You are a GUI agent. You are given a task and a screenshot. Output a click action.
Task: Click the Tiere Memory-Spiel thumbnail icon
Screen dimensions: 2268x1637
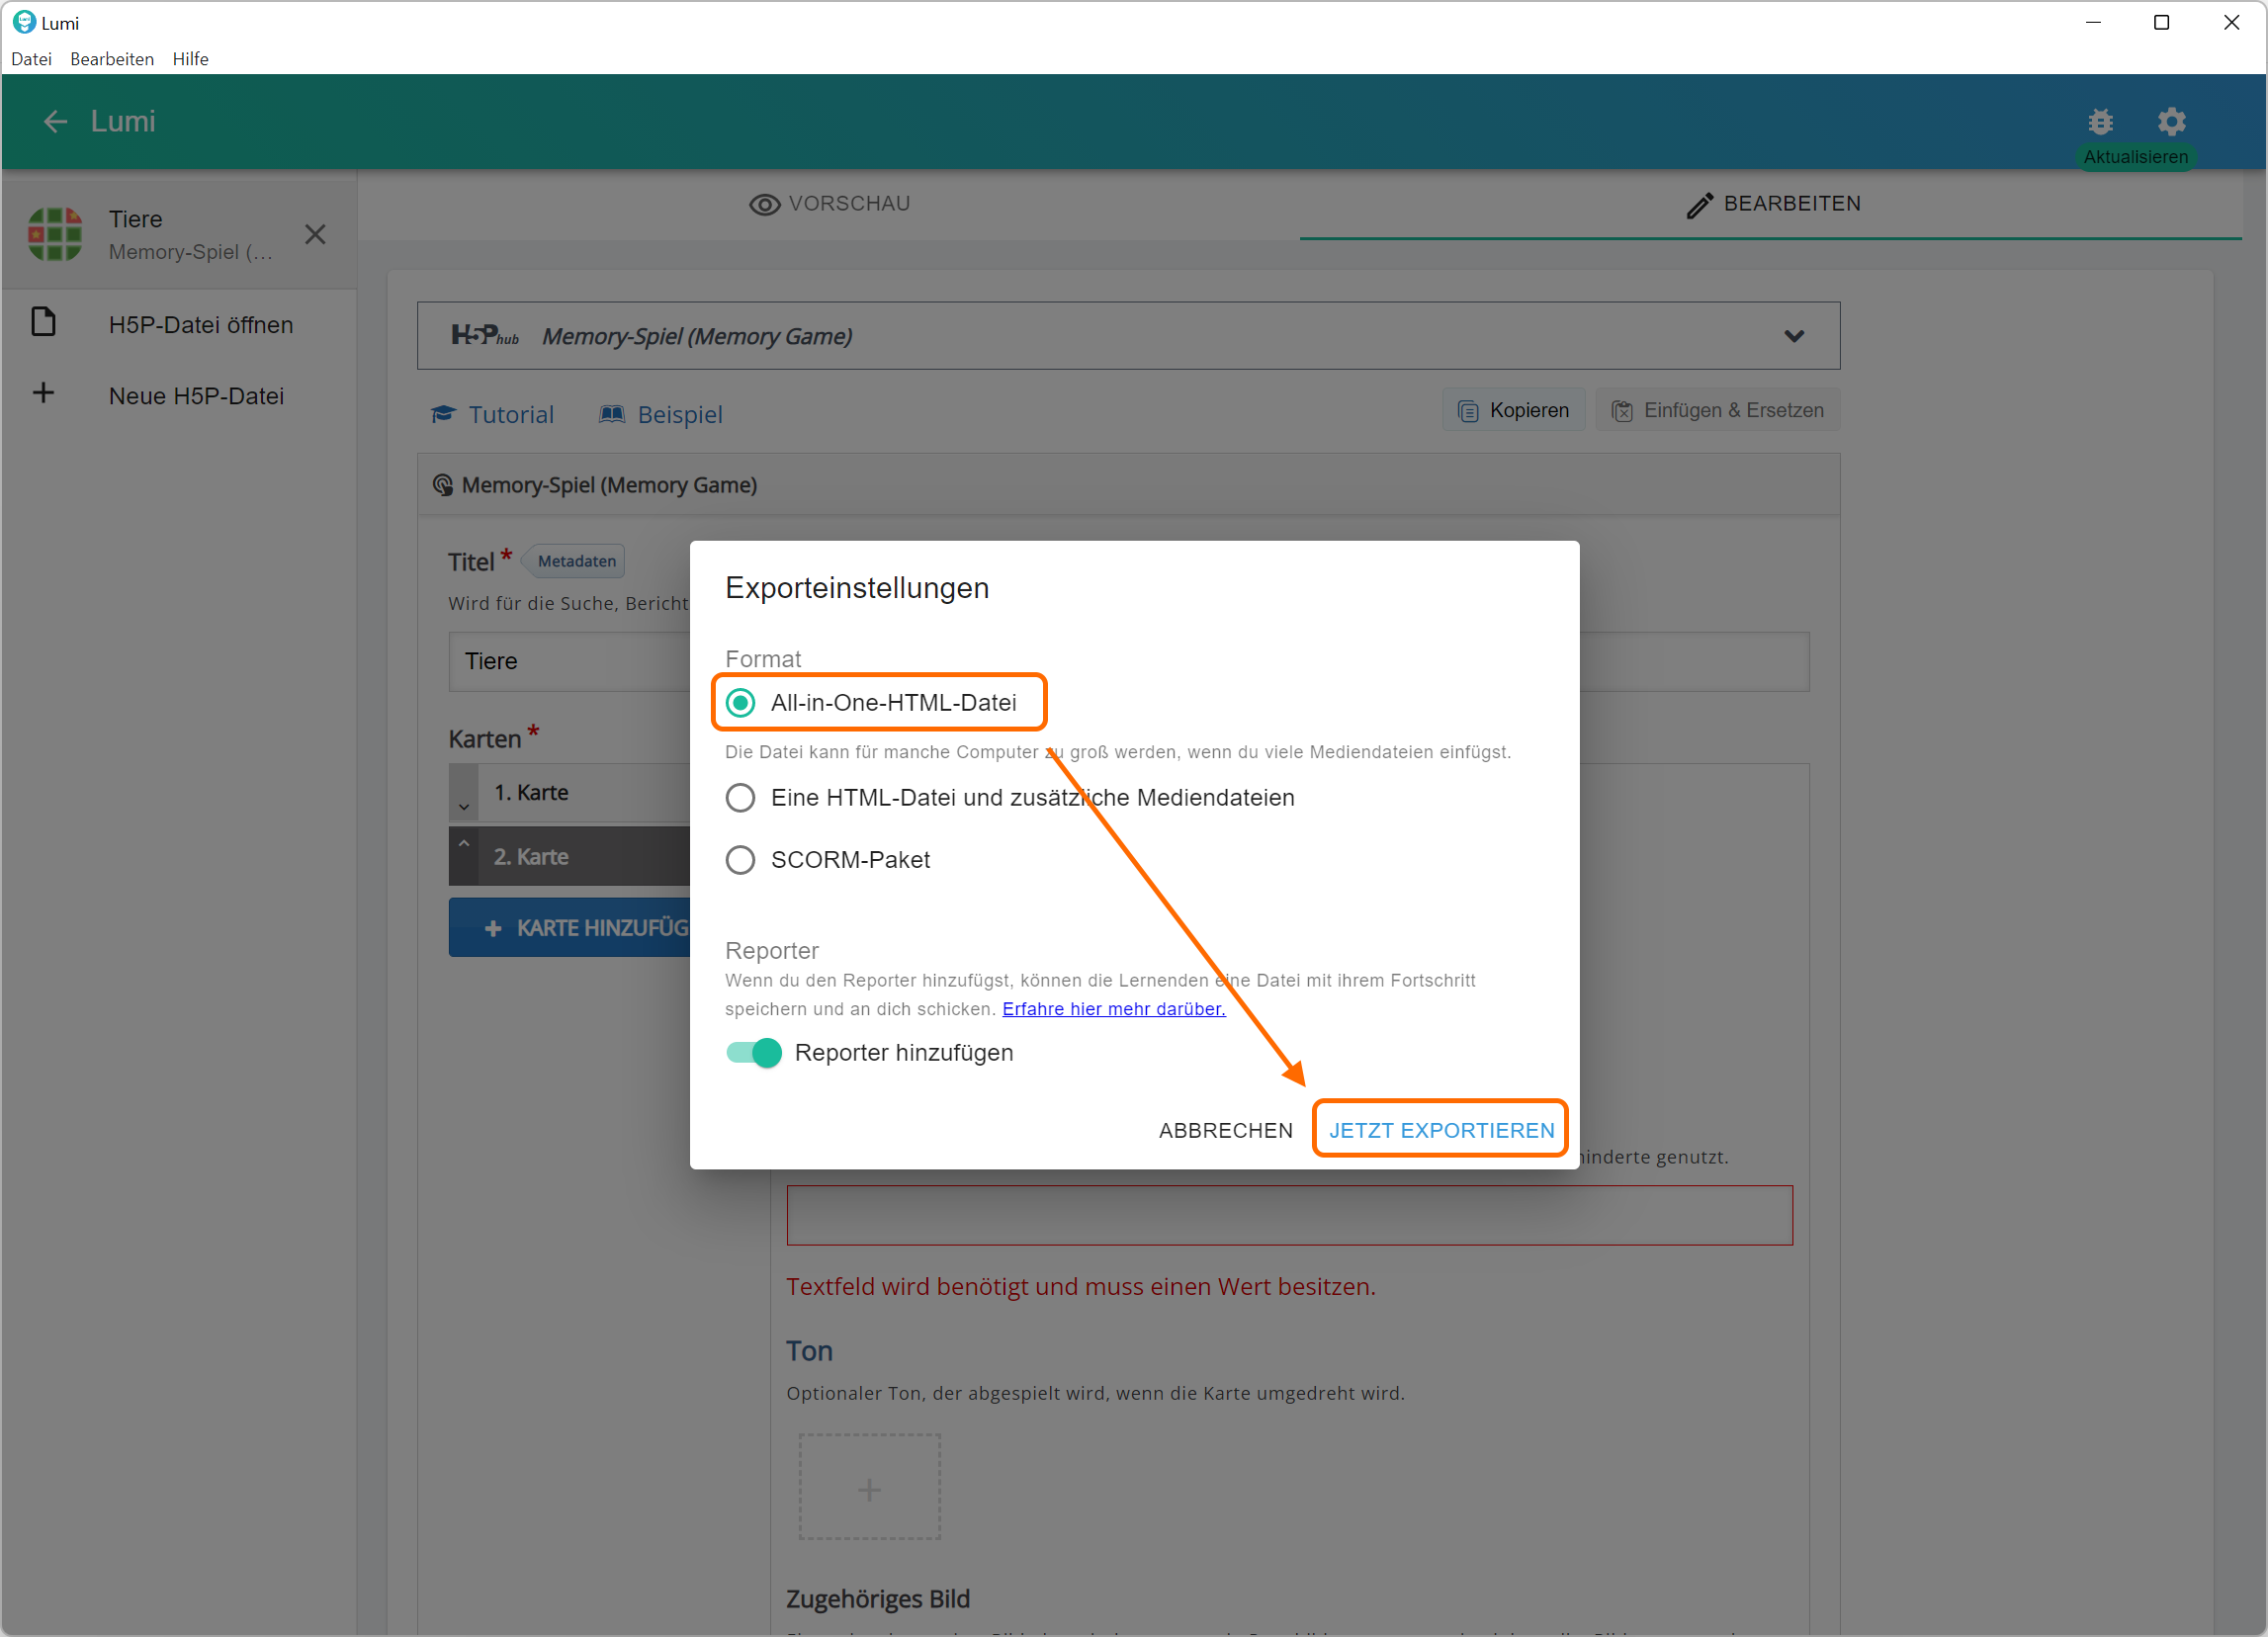[55, 234]
